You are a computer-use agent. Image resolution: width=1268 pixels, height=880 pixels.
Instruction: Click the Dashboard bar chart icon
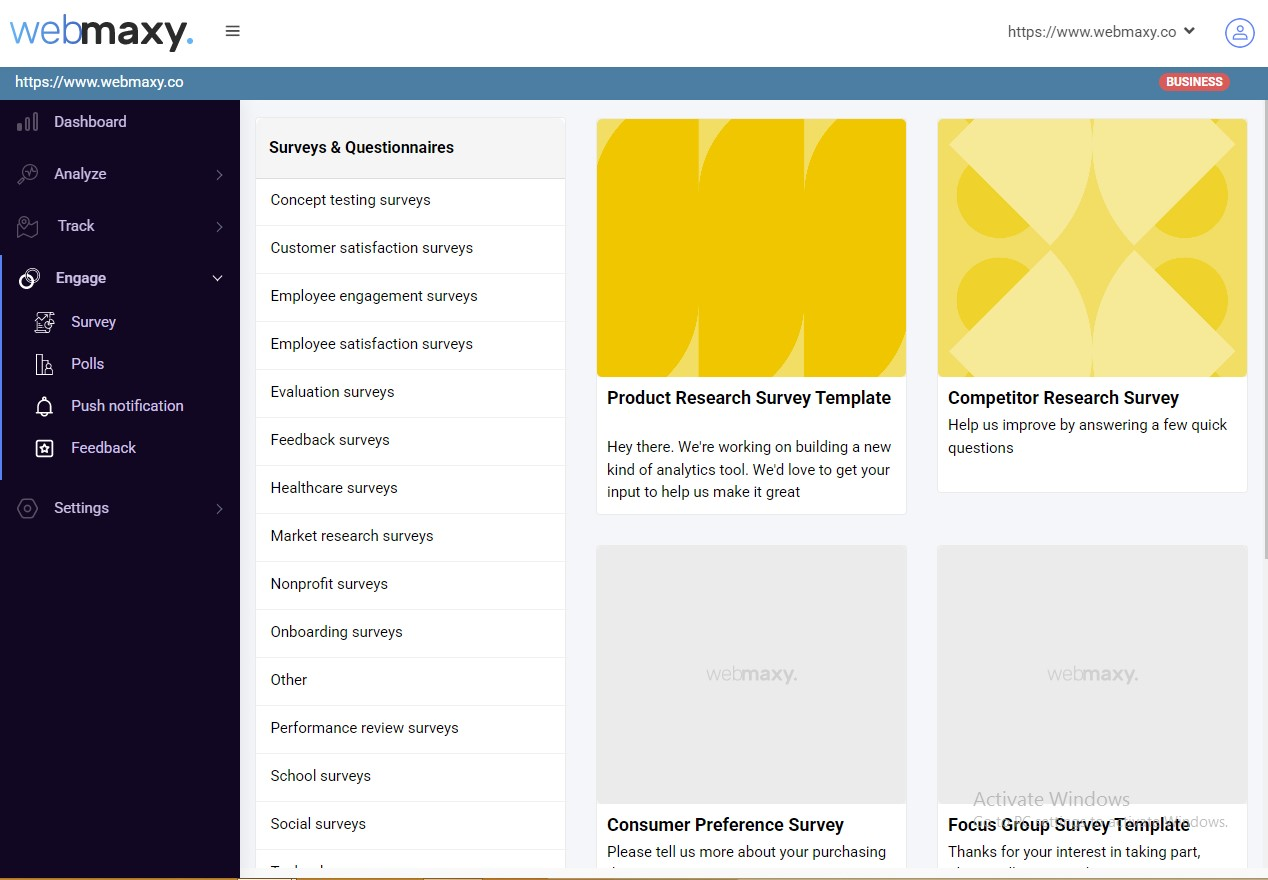(x=28, y=122)
